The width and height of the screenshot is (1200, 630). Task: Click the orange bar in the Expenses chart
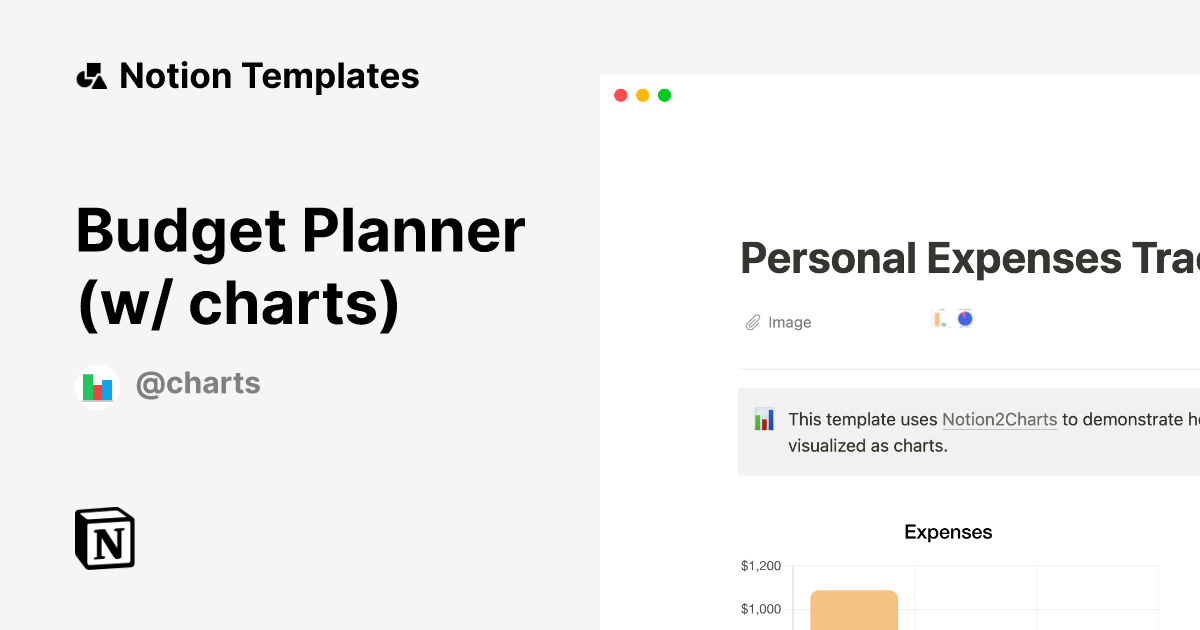click(x=854, y=610)
